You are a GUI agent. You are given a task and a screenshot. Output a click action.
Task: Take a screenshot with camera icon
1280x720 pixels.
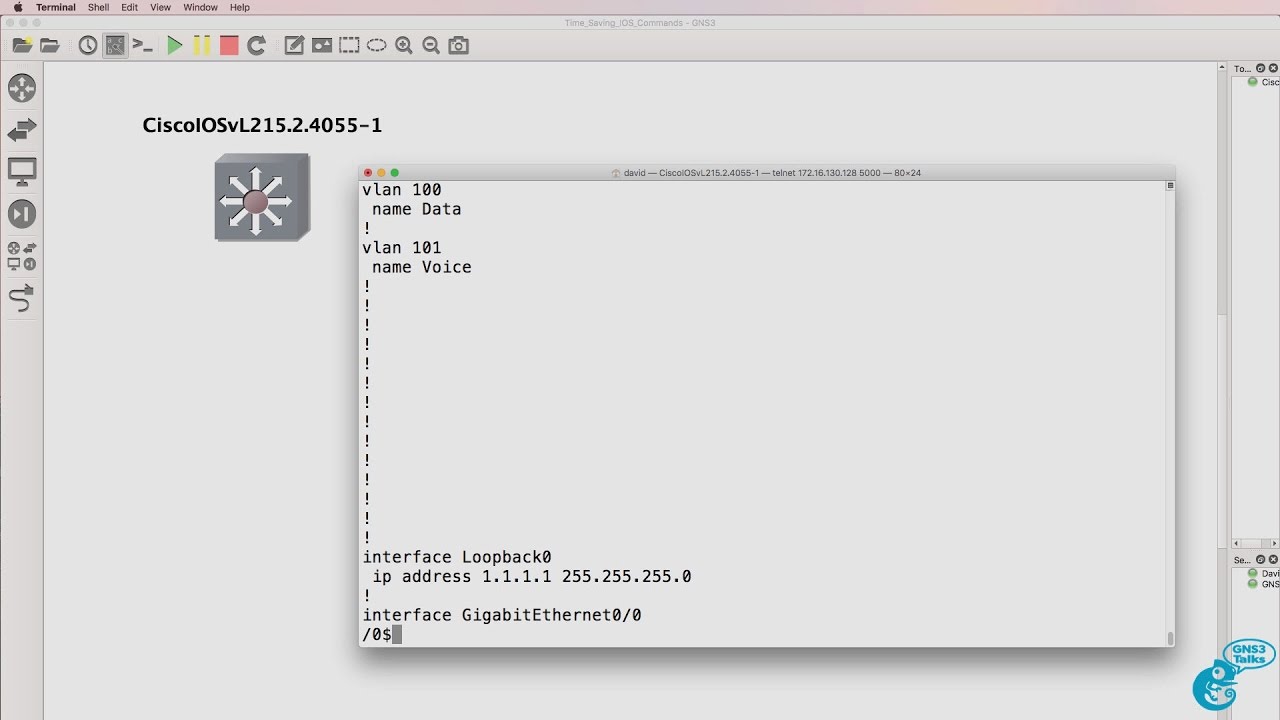point(458,45)
